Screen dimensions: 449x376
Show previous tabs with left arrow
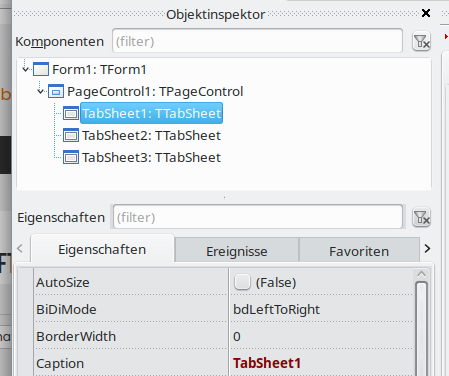click(x=20, y=249)
